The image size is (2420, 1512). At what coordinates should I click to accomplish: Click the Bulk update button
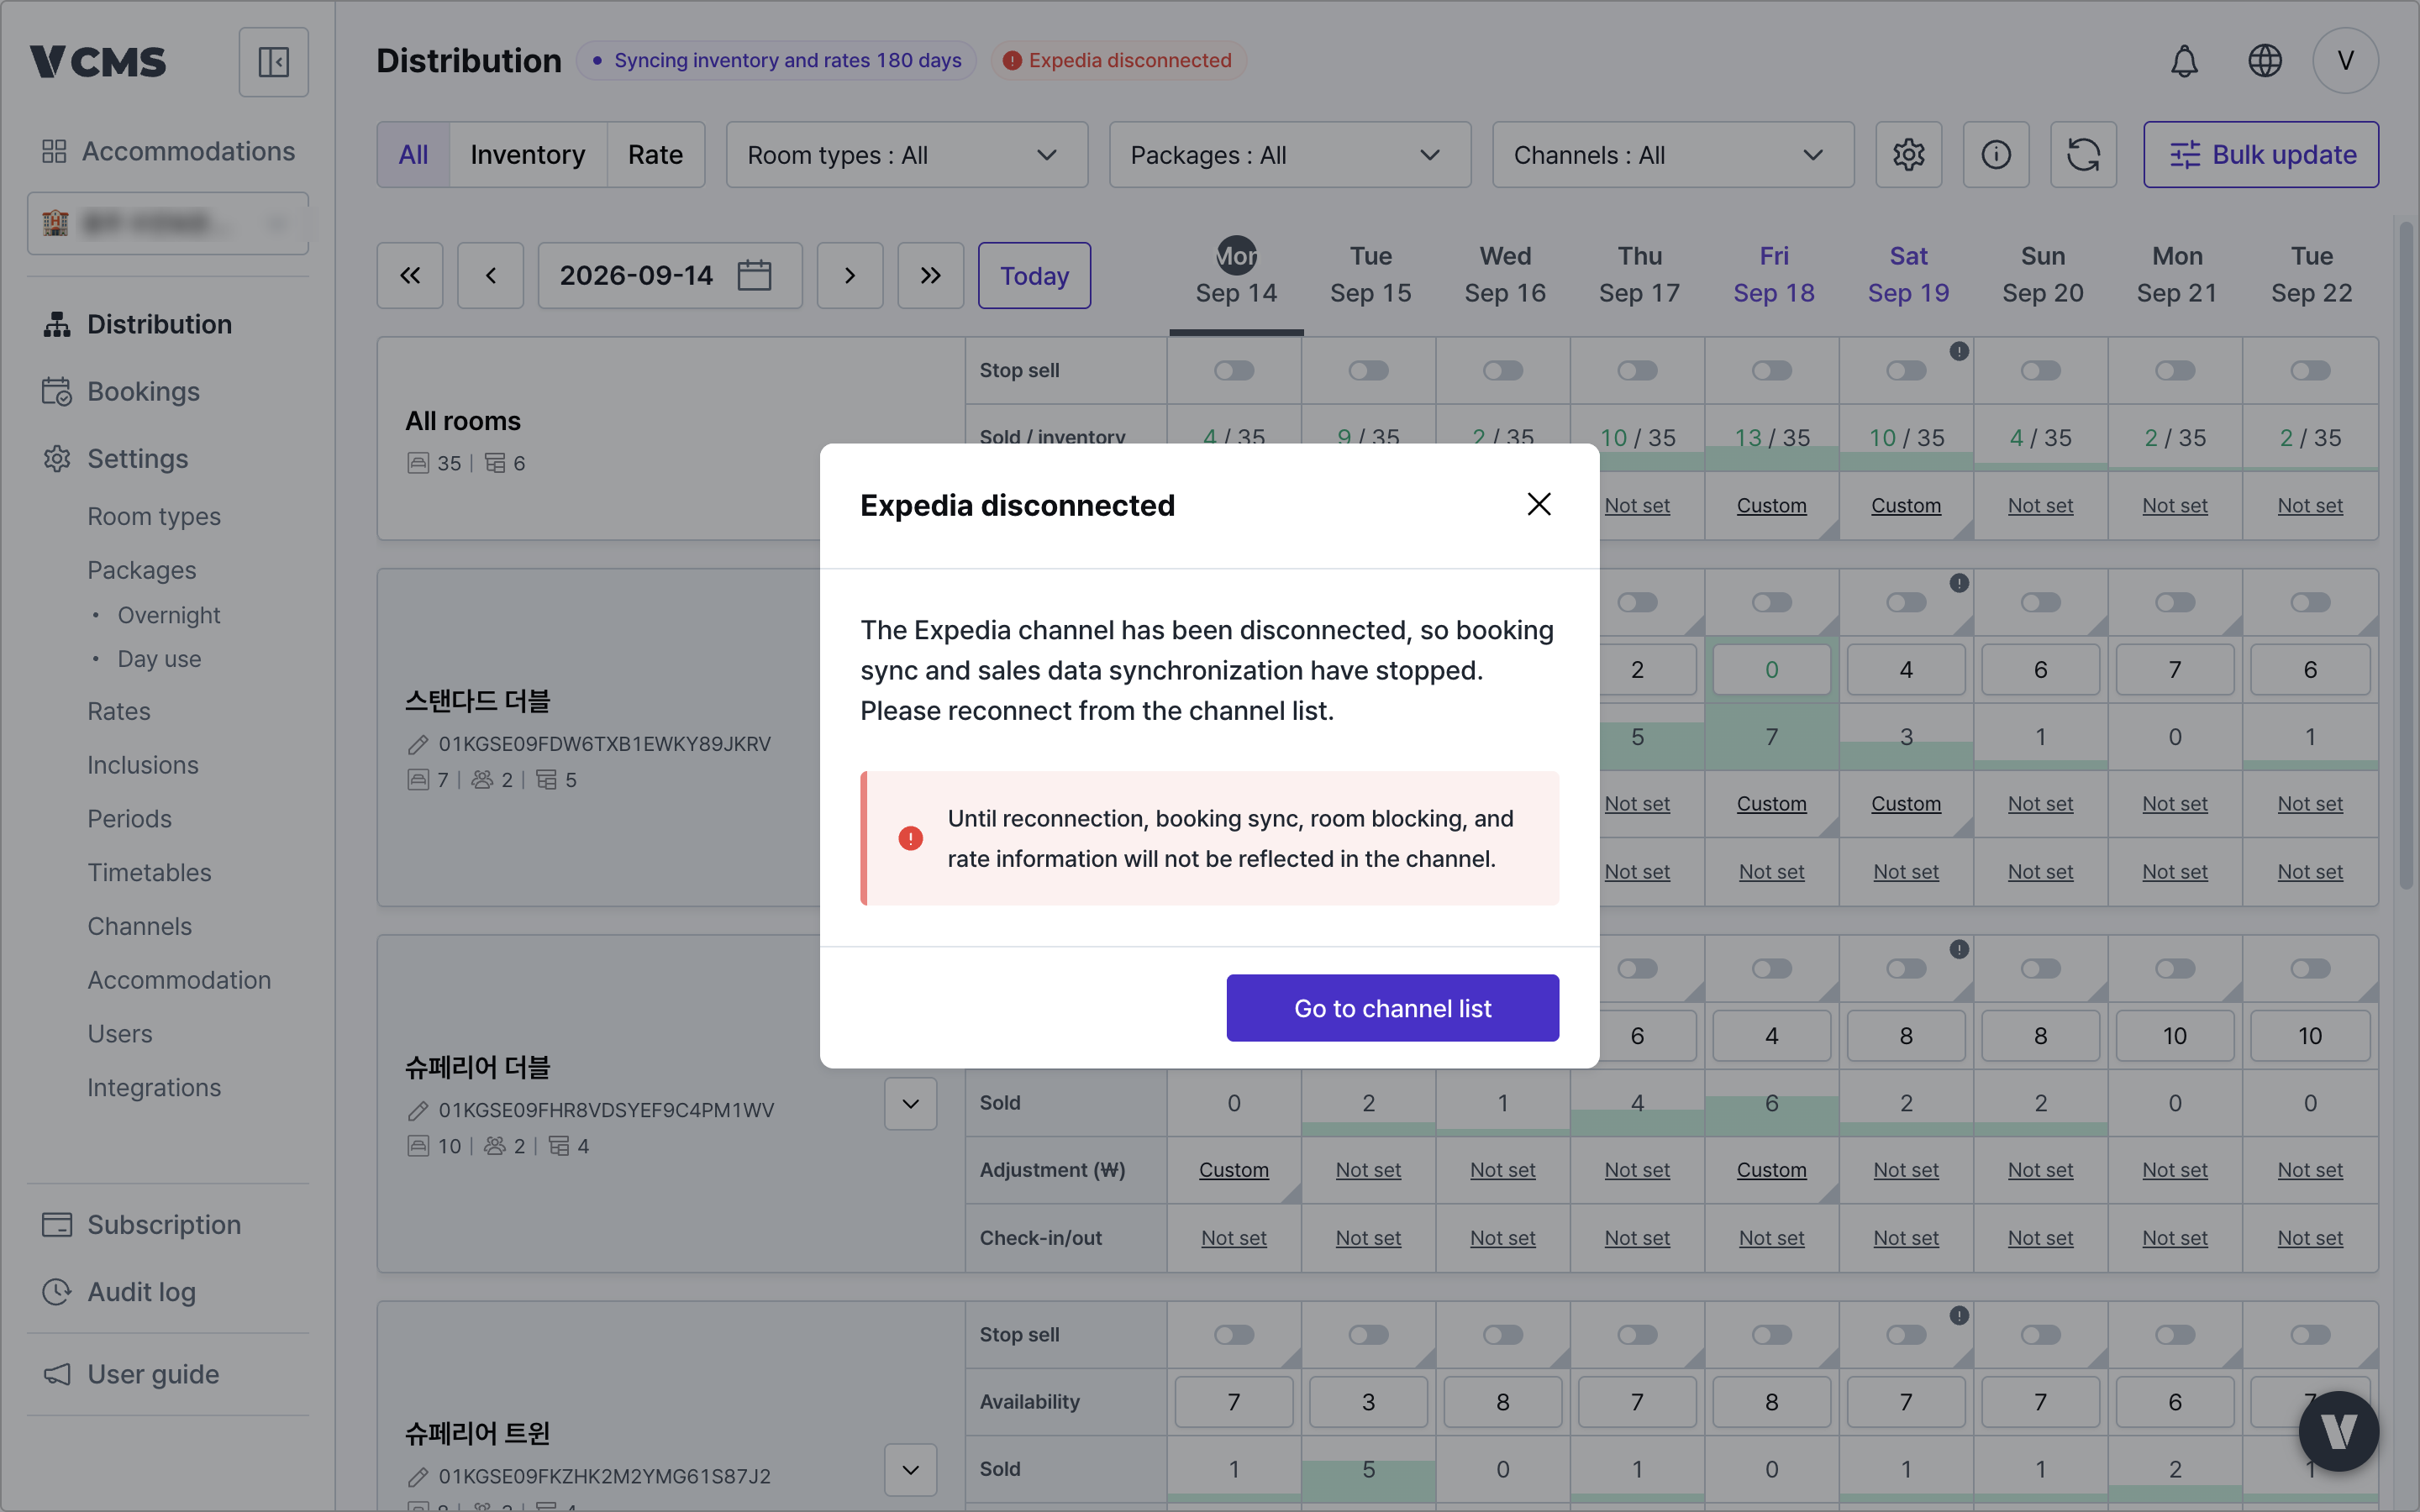click(2261, 155)
